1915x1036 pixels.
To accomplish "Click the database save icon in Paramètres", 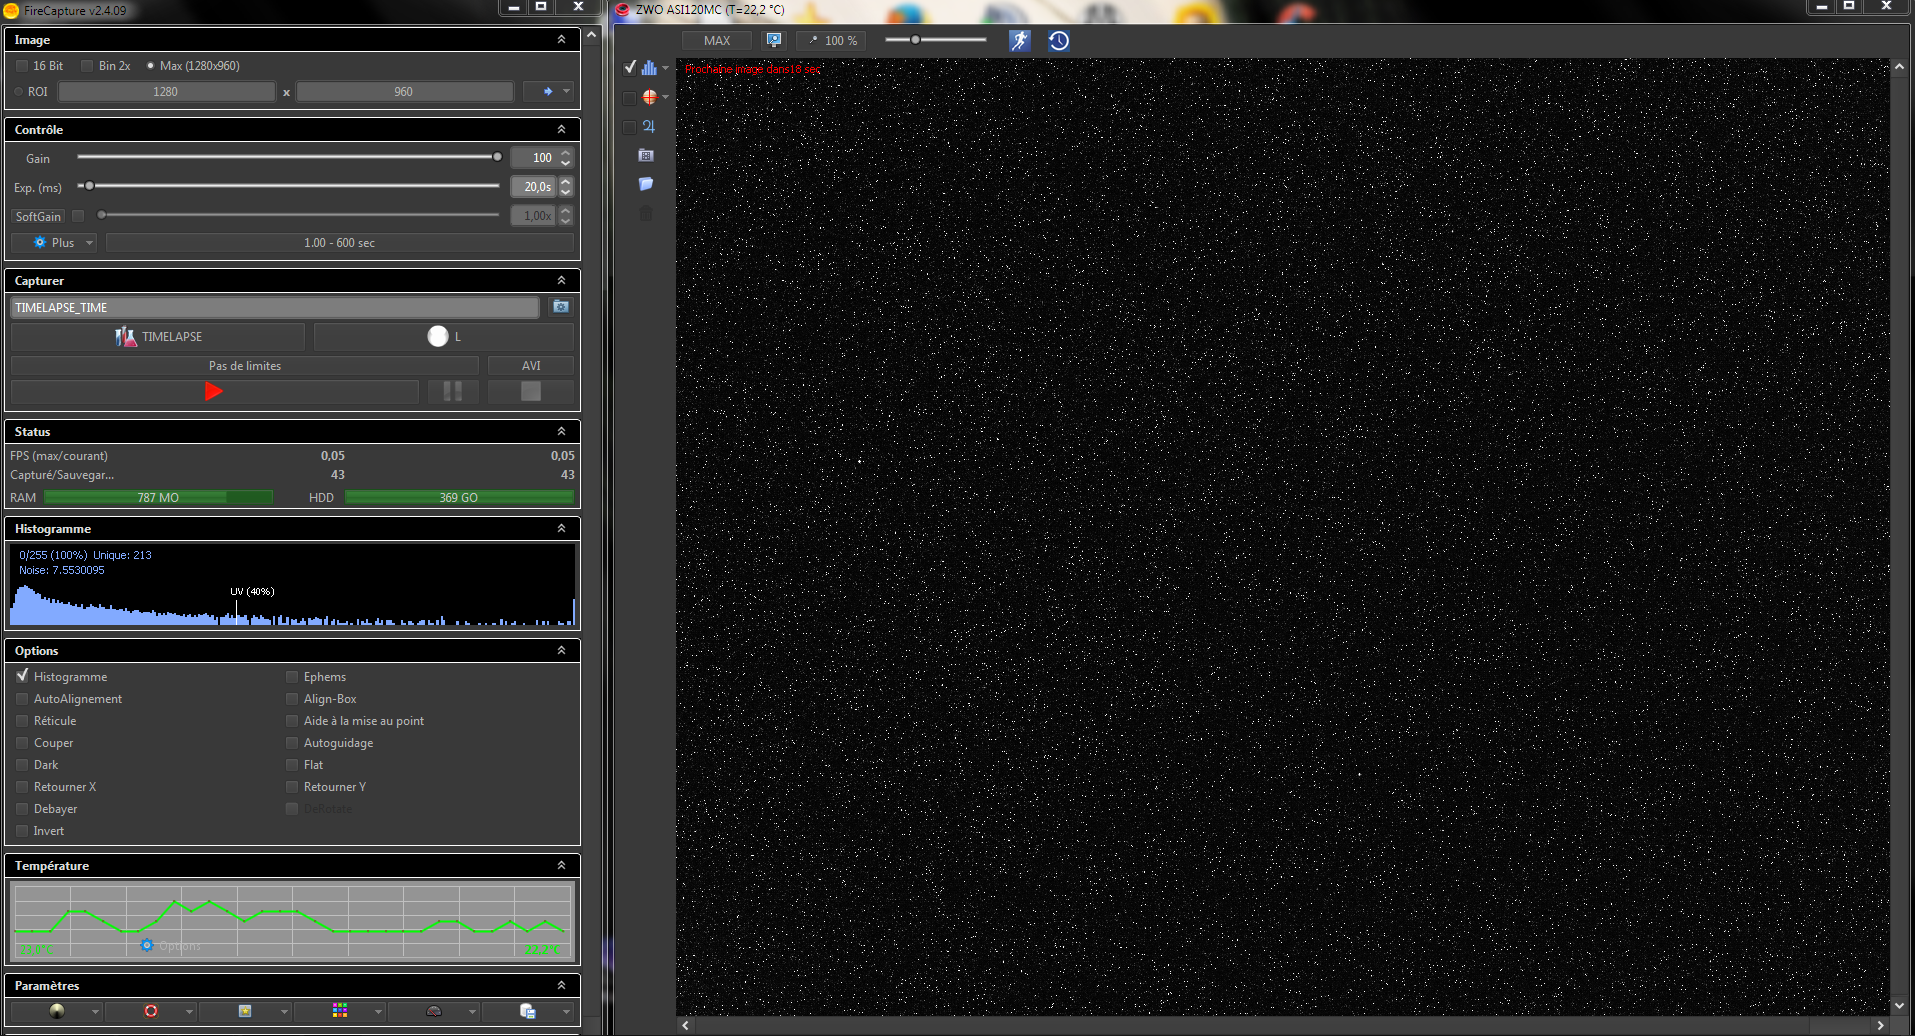I will (x=528, y=1011).
